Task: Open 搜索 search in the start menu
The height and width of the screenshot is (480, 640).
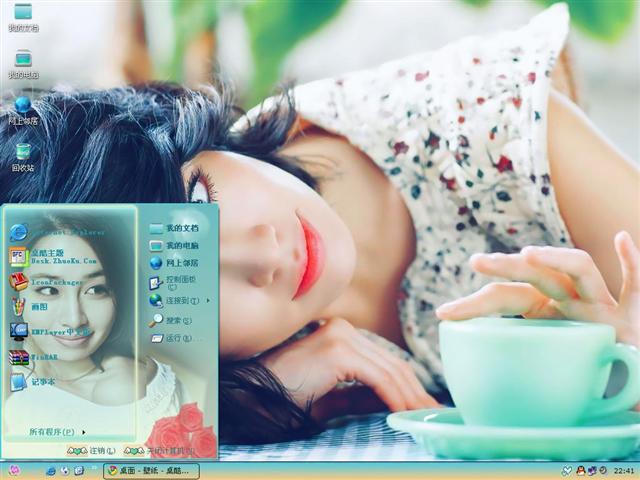Action: pos(171,320)
